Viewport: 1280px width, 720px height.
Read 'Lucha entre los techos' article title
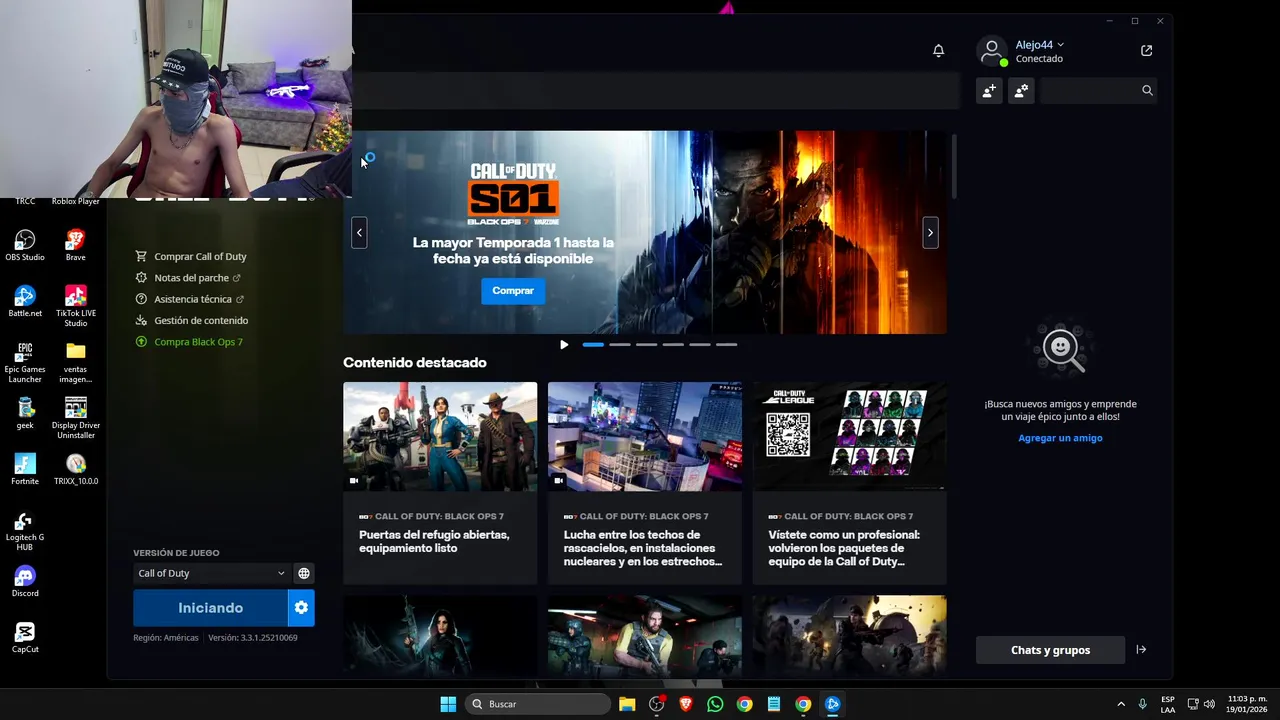643,548
